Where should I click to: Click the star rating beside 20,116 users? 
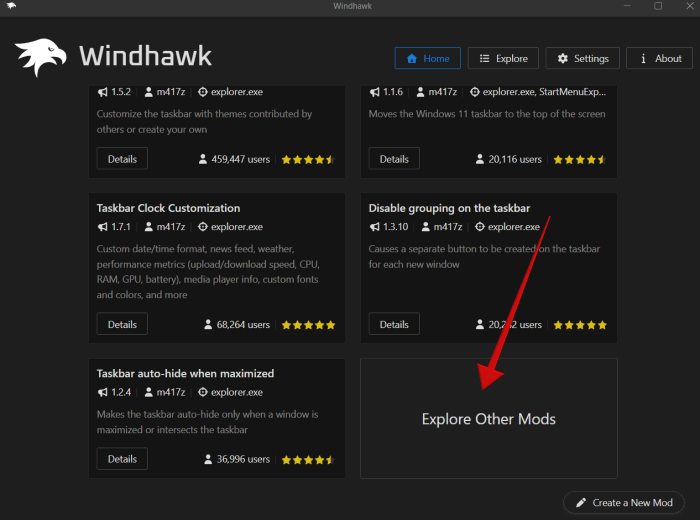tap(580, 160)
